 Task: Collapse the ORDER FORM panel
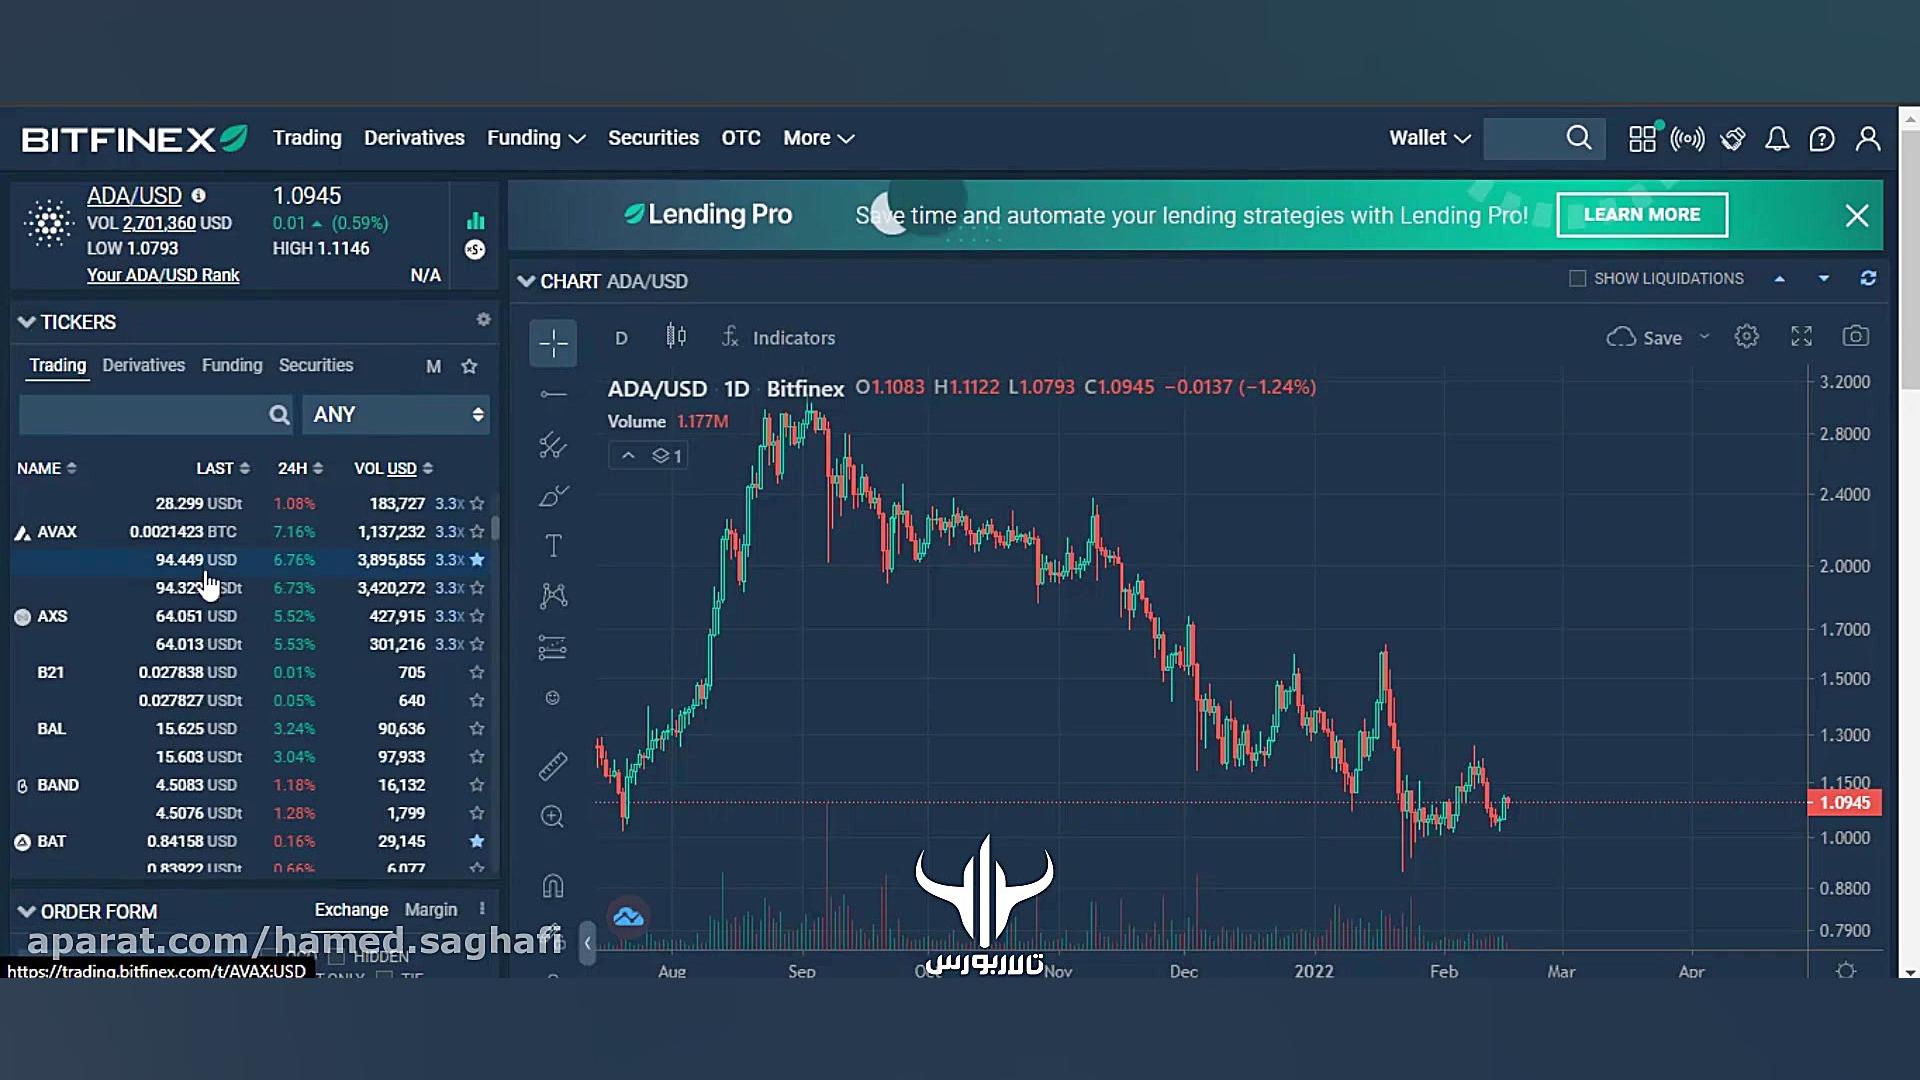point(27,911)
